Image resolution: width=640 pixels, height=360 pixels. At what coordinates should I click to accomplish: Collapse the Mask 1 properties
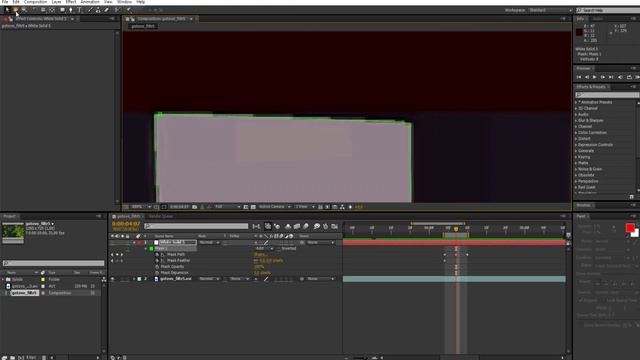(146, 249)
